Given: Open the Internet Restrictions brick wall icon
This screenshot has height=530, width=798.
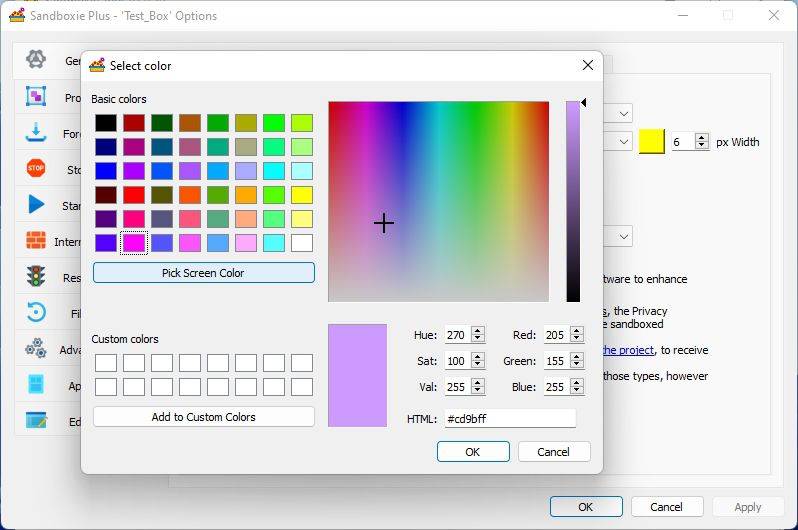Looking at the screenshot, I should point(36,240).
